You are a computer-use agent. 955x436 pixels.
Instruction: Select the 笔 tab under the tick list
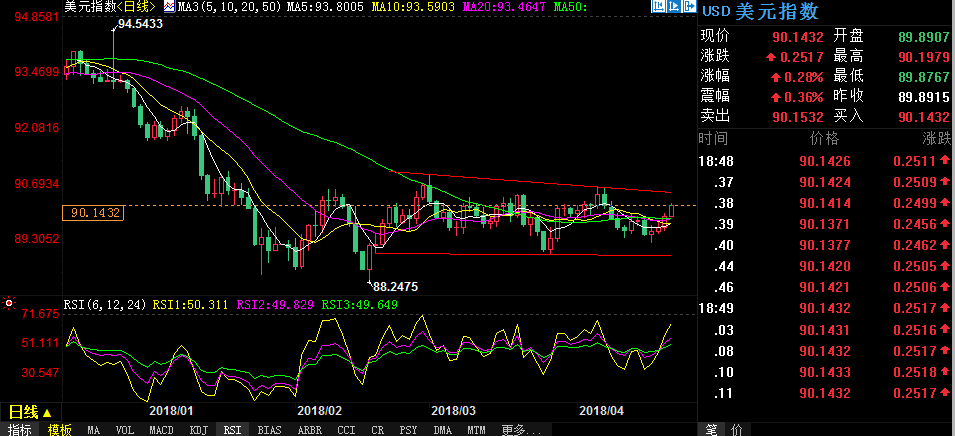tap(712, 429)
